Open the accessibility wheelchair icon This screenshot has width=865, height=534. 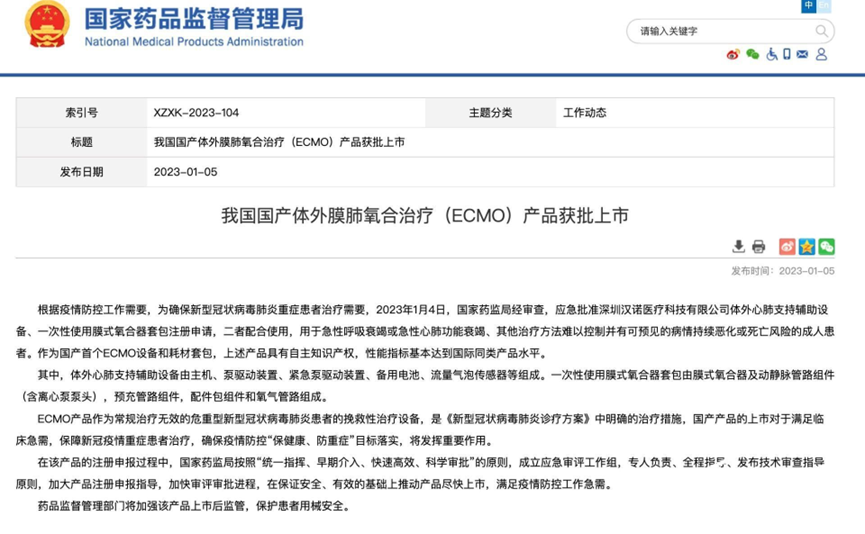coord(771,54)
